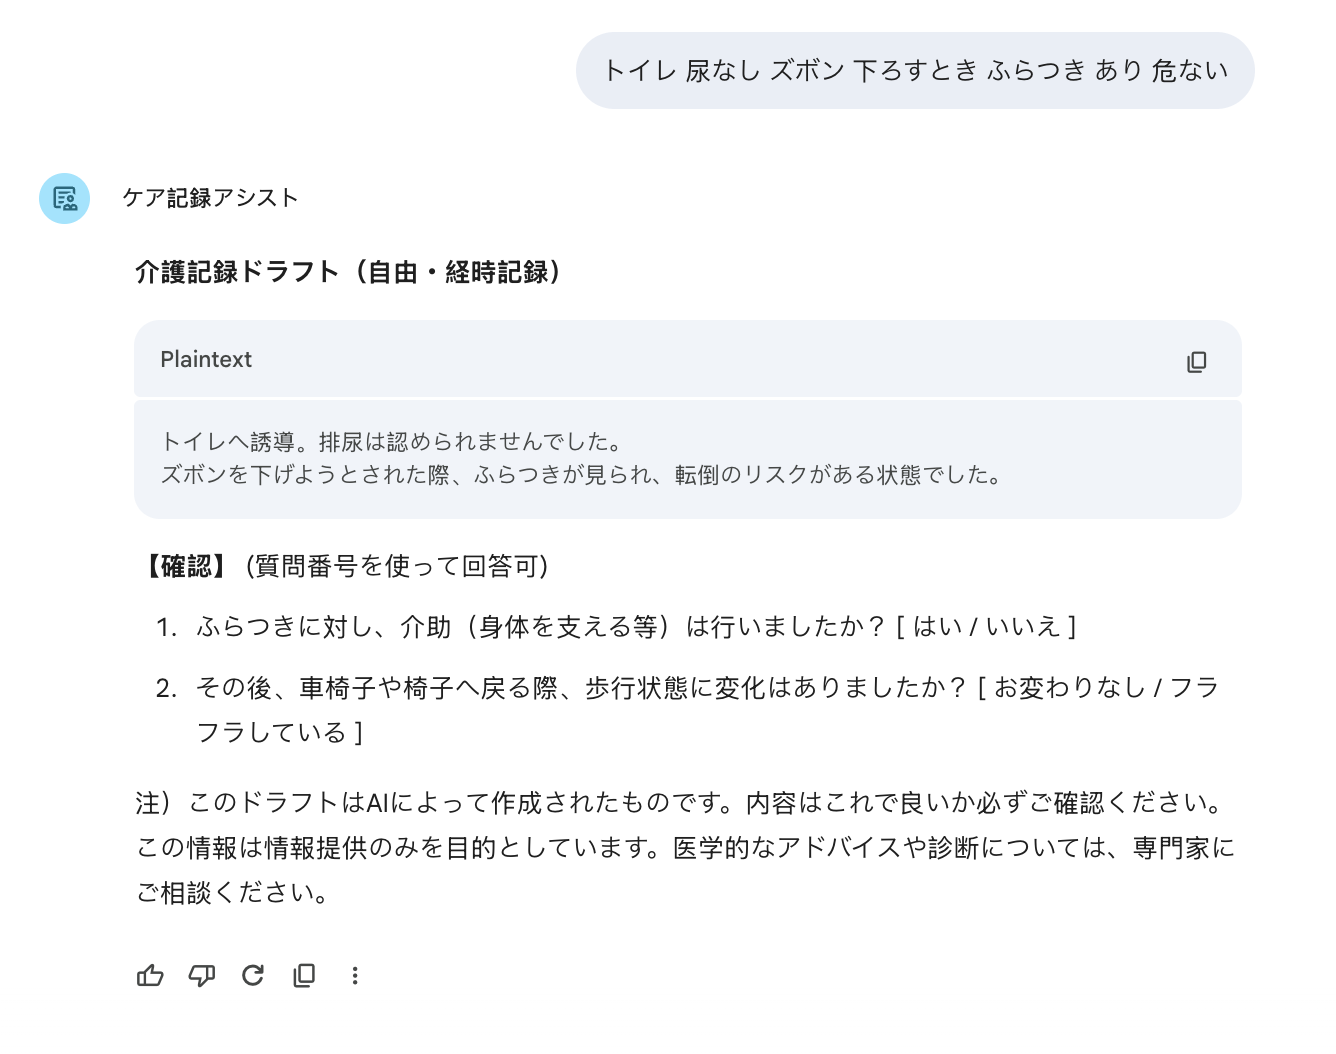Click question 2 about 歩行状態
The height and width of the screenshot is (1054, 1336).
point(580,688)
